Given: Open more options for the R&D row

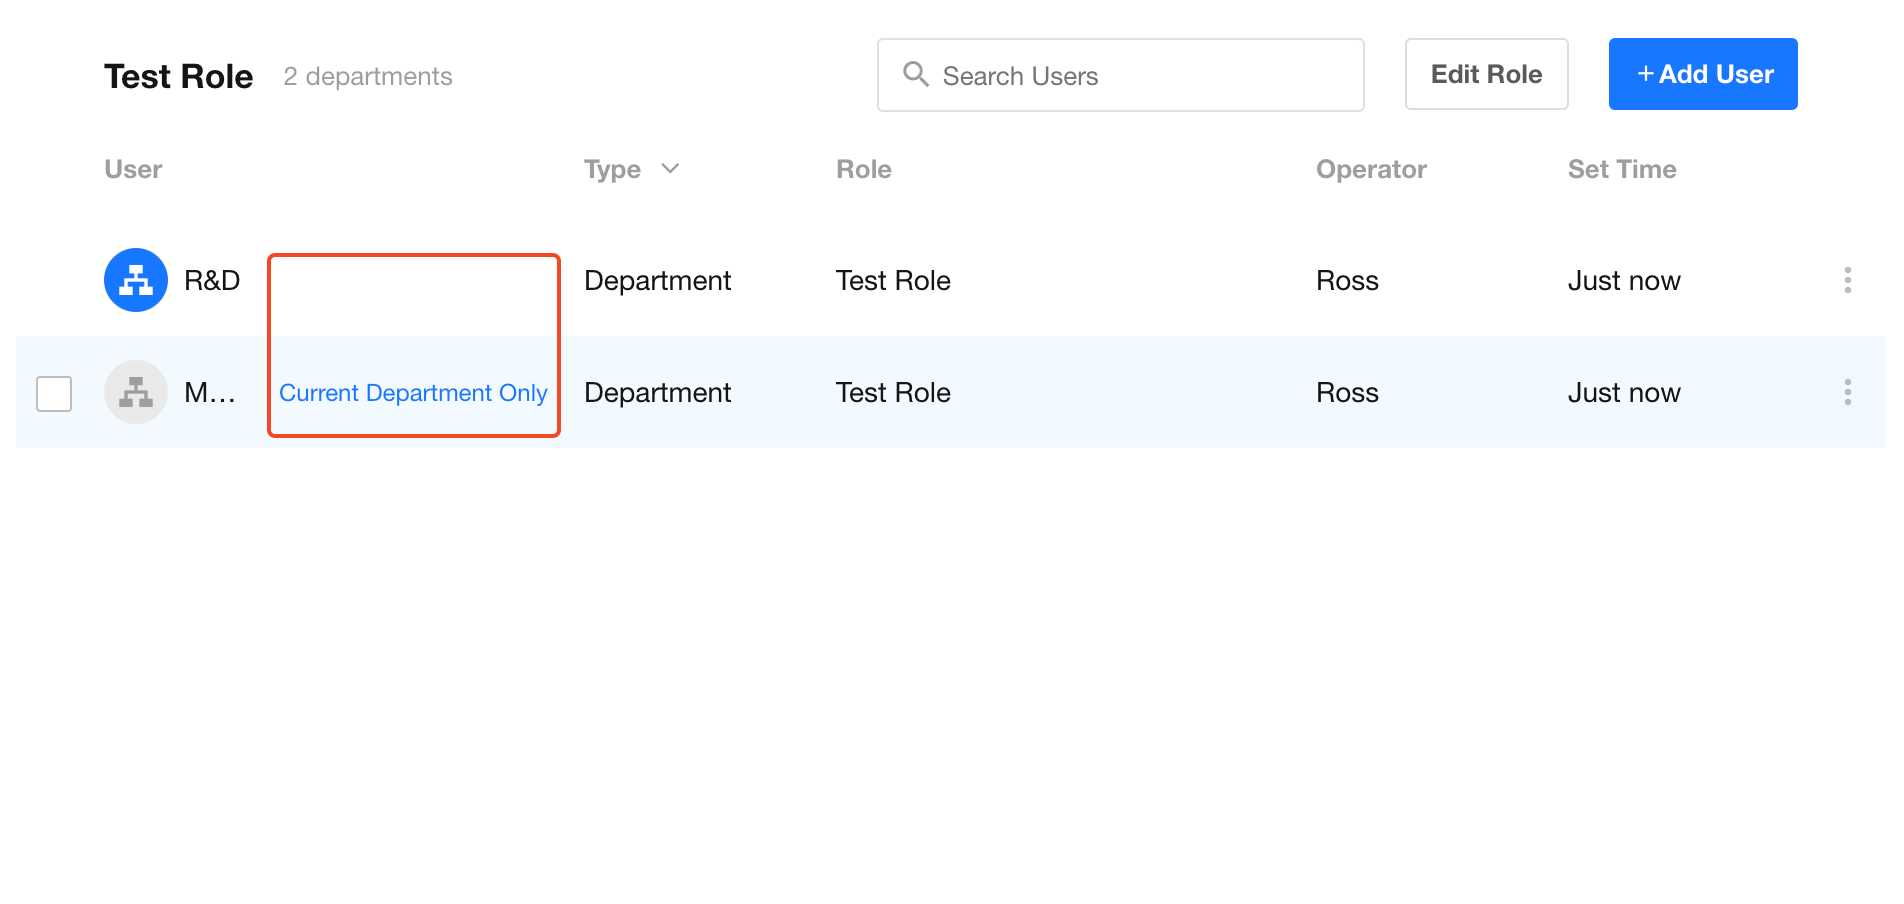Looking at the screenshot, I should click(x=1847, y=280).
